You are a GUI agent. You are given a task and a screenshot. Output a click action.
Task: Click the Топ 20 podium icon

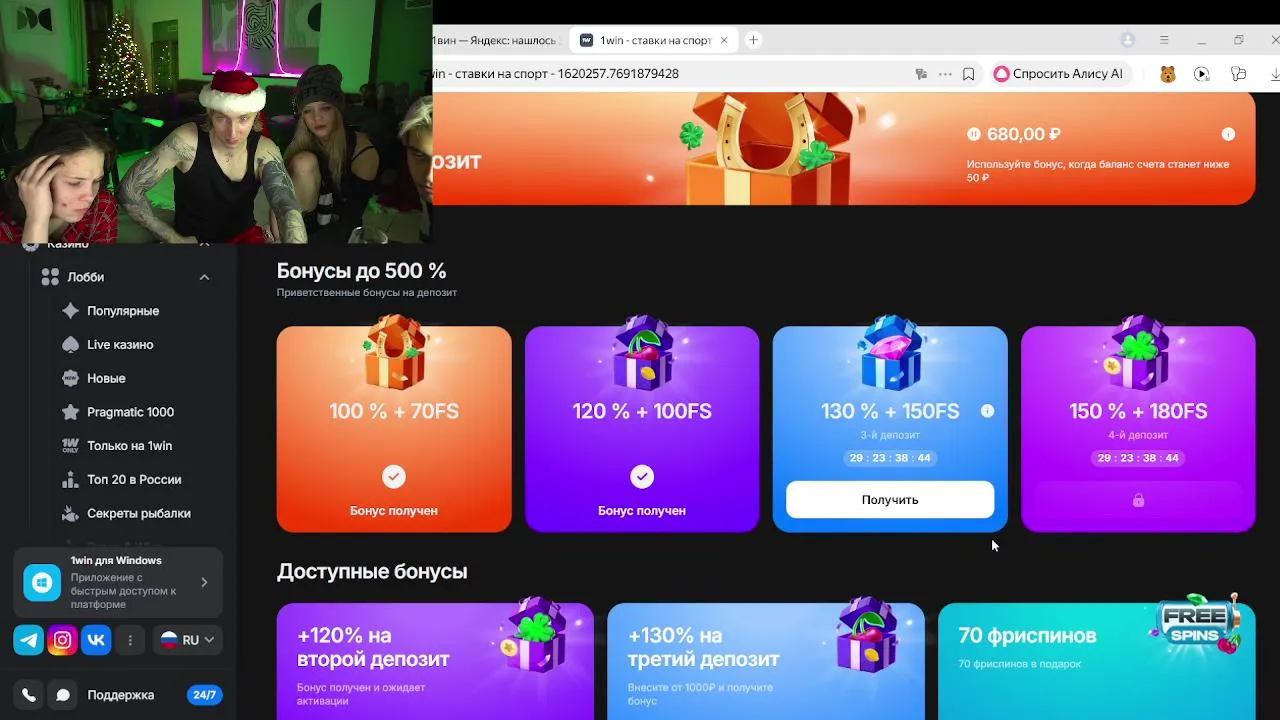click(70, 479)
